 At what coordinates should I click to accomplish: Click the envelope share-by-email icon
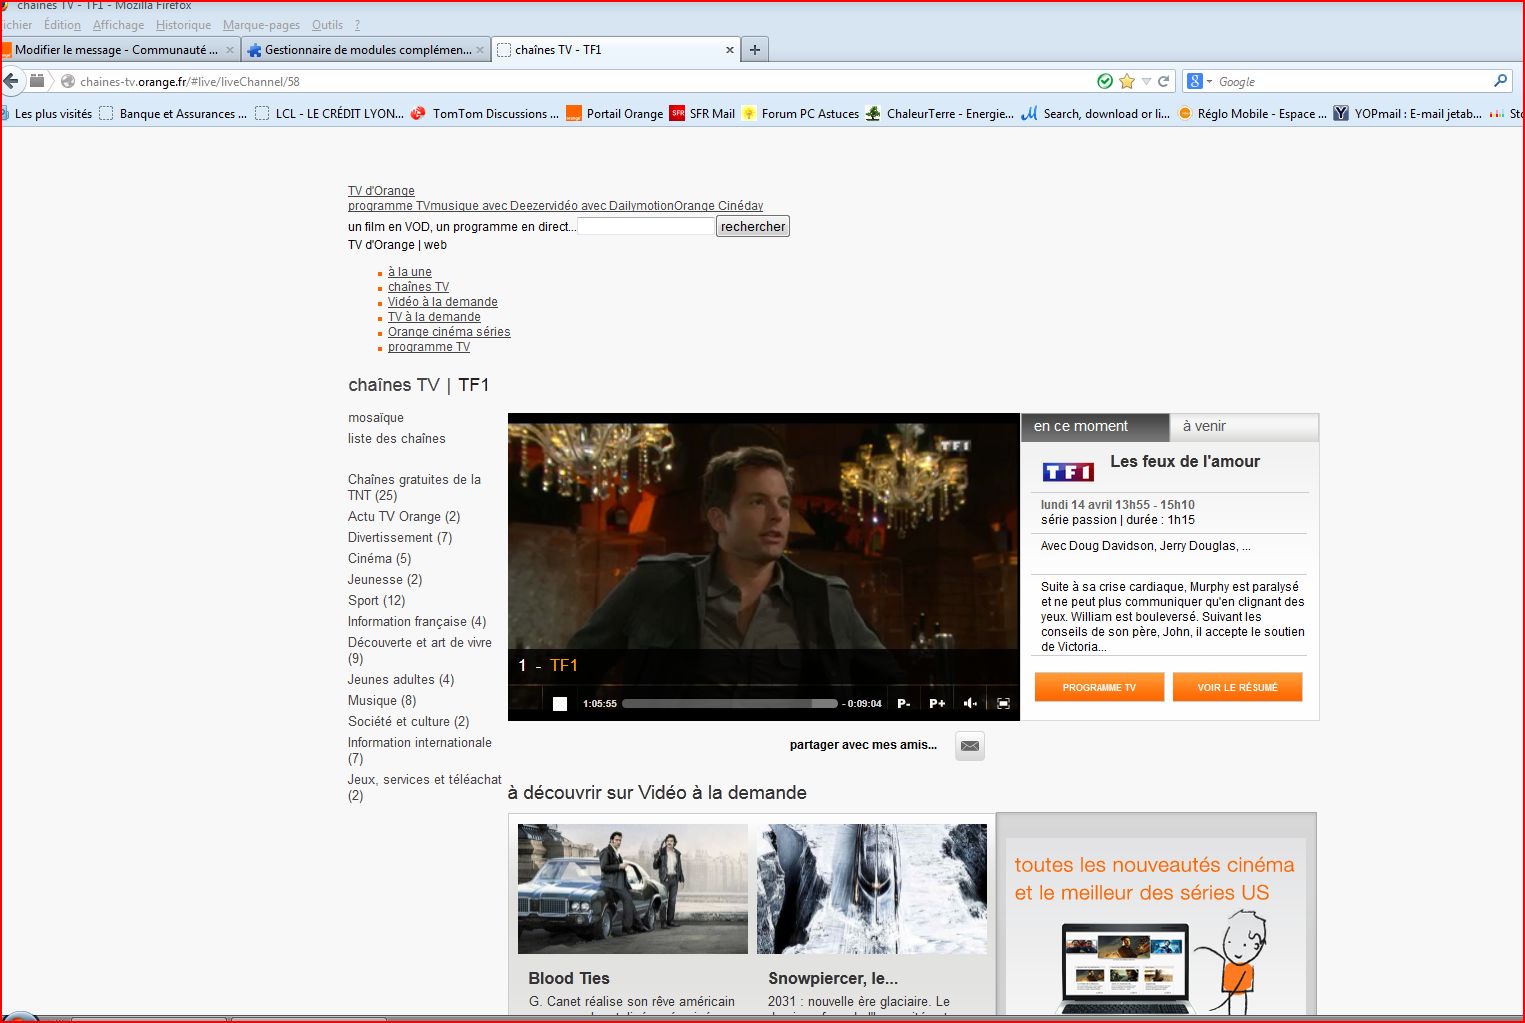pyautogui.click(x=969, y=746)
